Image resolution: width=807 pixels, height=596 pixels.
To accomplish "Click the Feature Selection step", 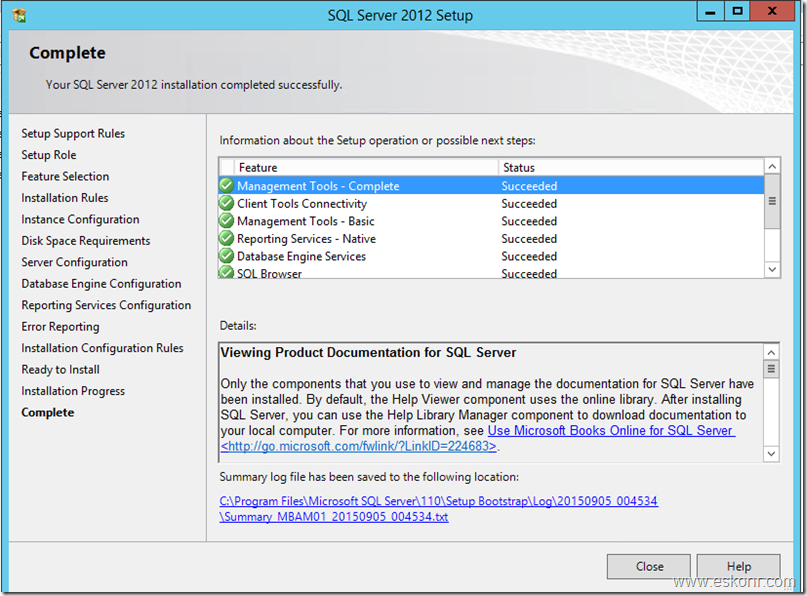I will [x=65, y=176].
